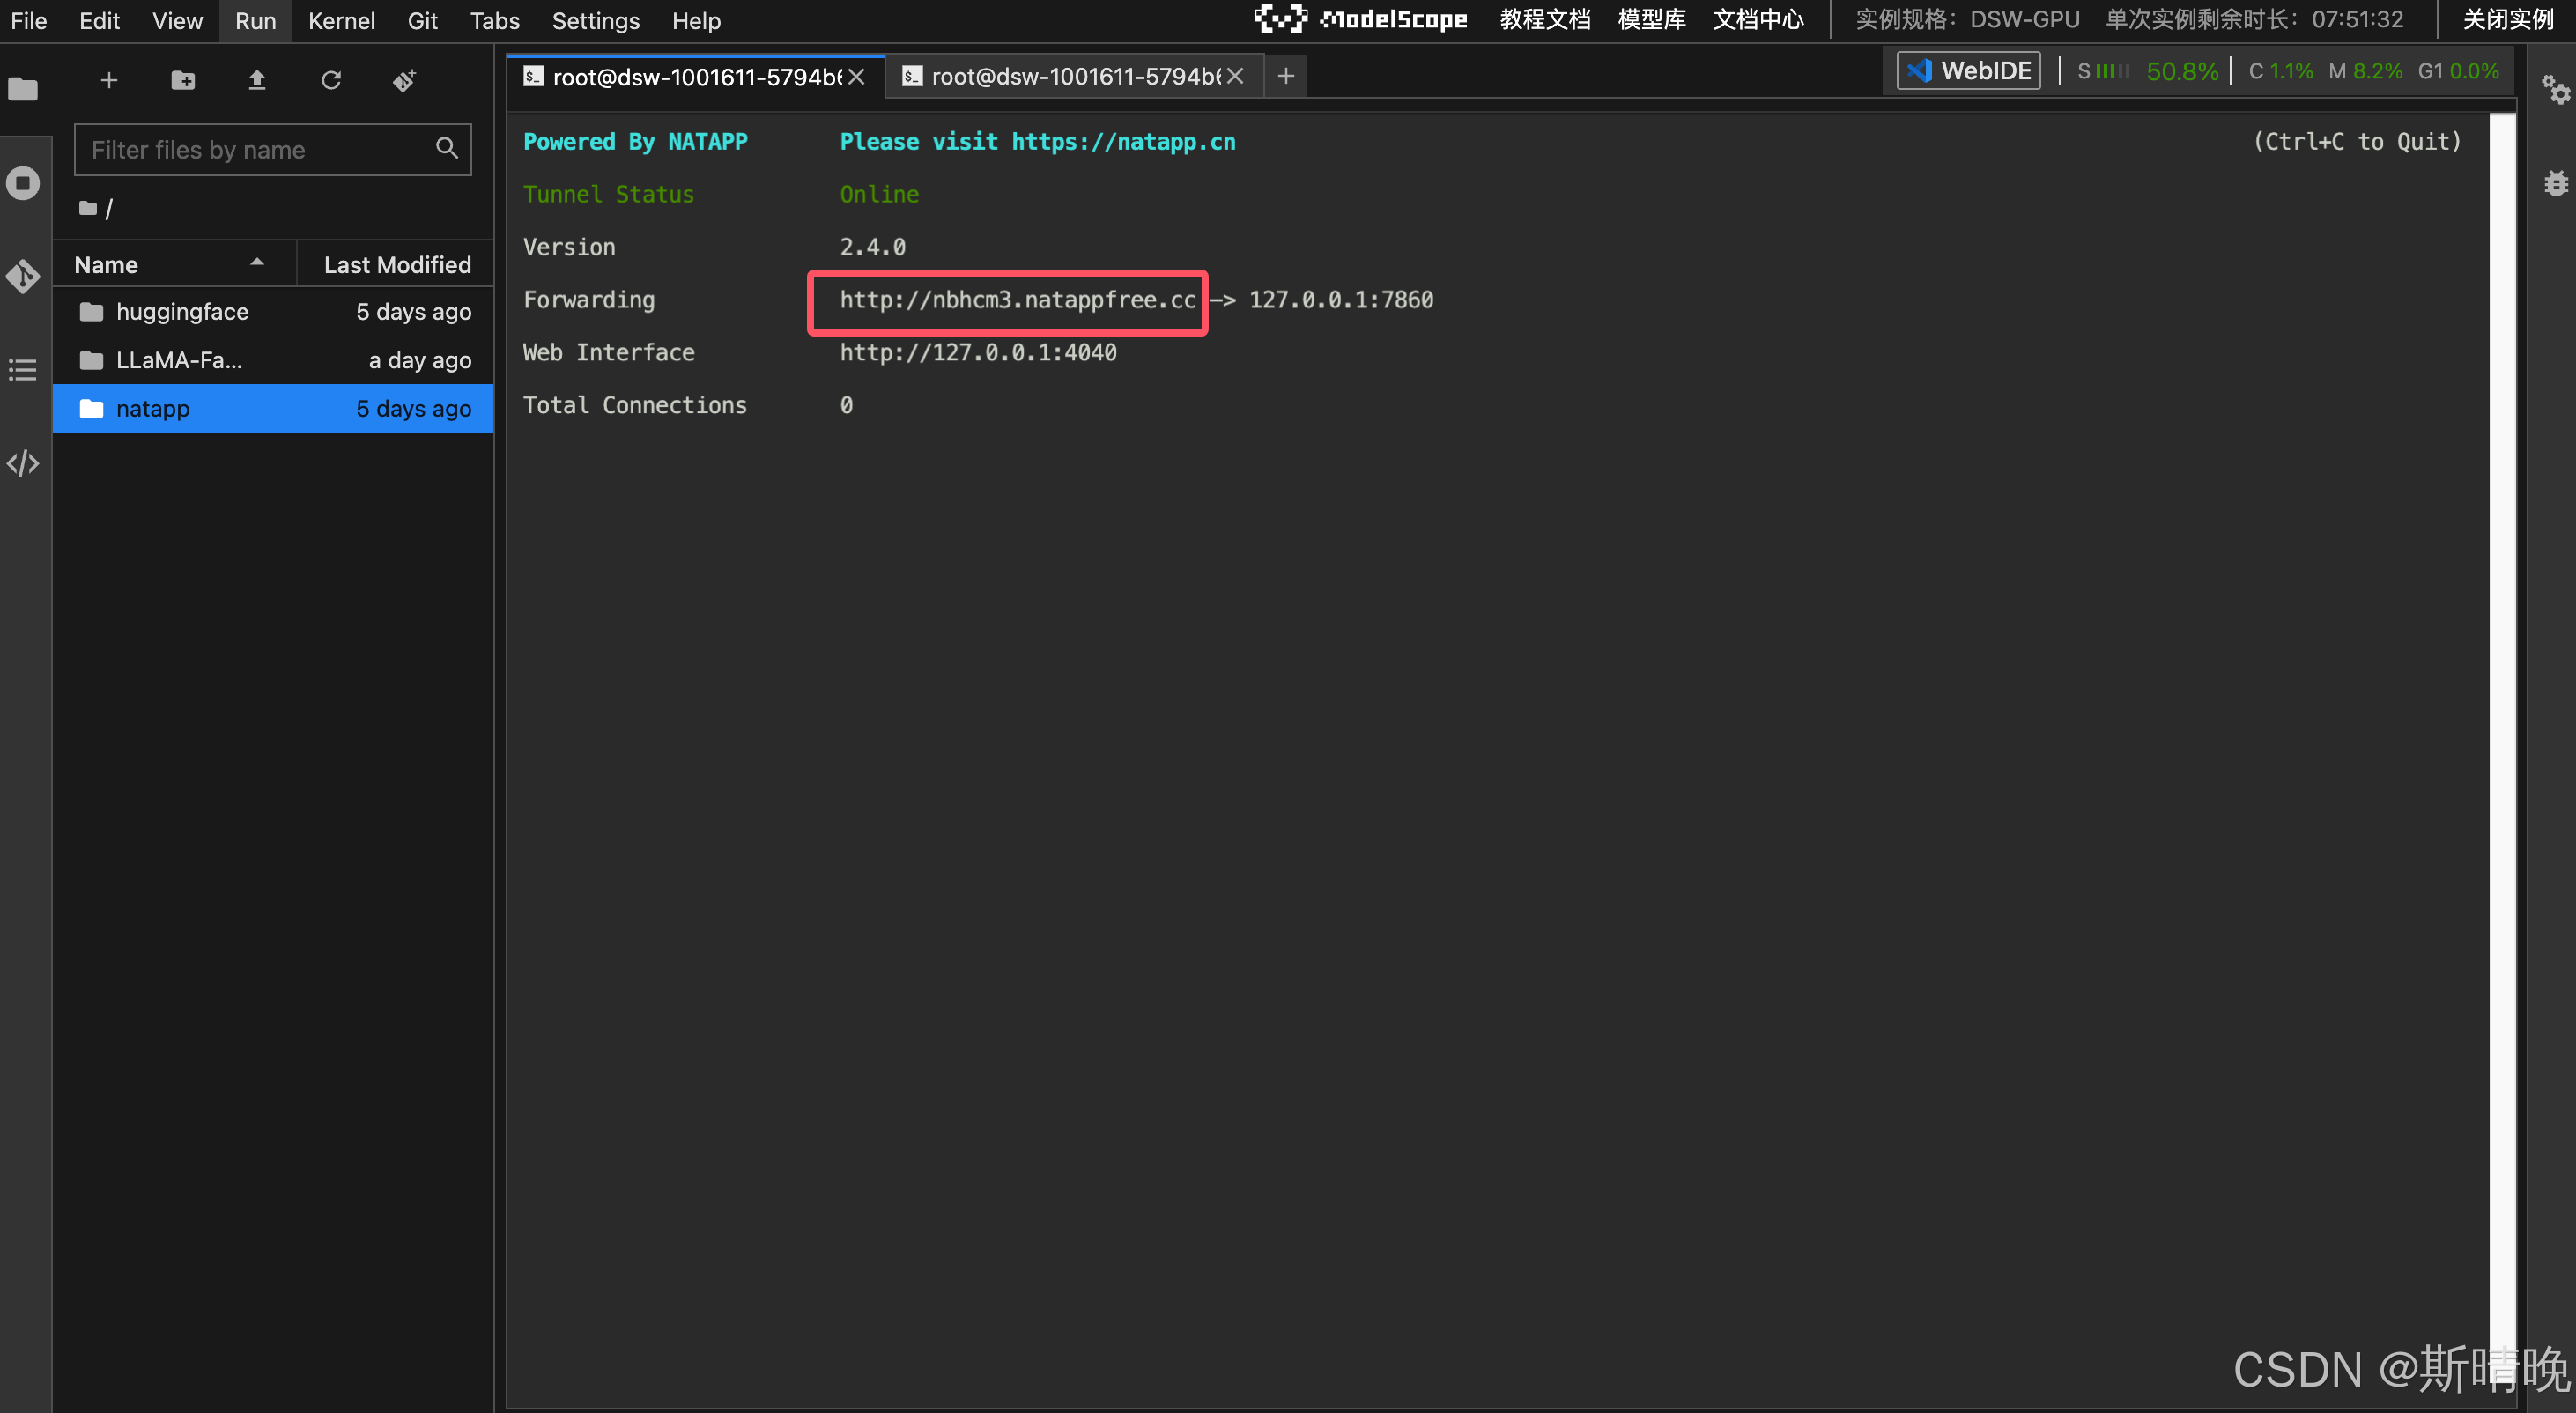Create a new folder via toolbar icon
This screenshot has height=1413, width=2576.
tap(183, 80)
